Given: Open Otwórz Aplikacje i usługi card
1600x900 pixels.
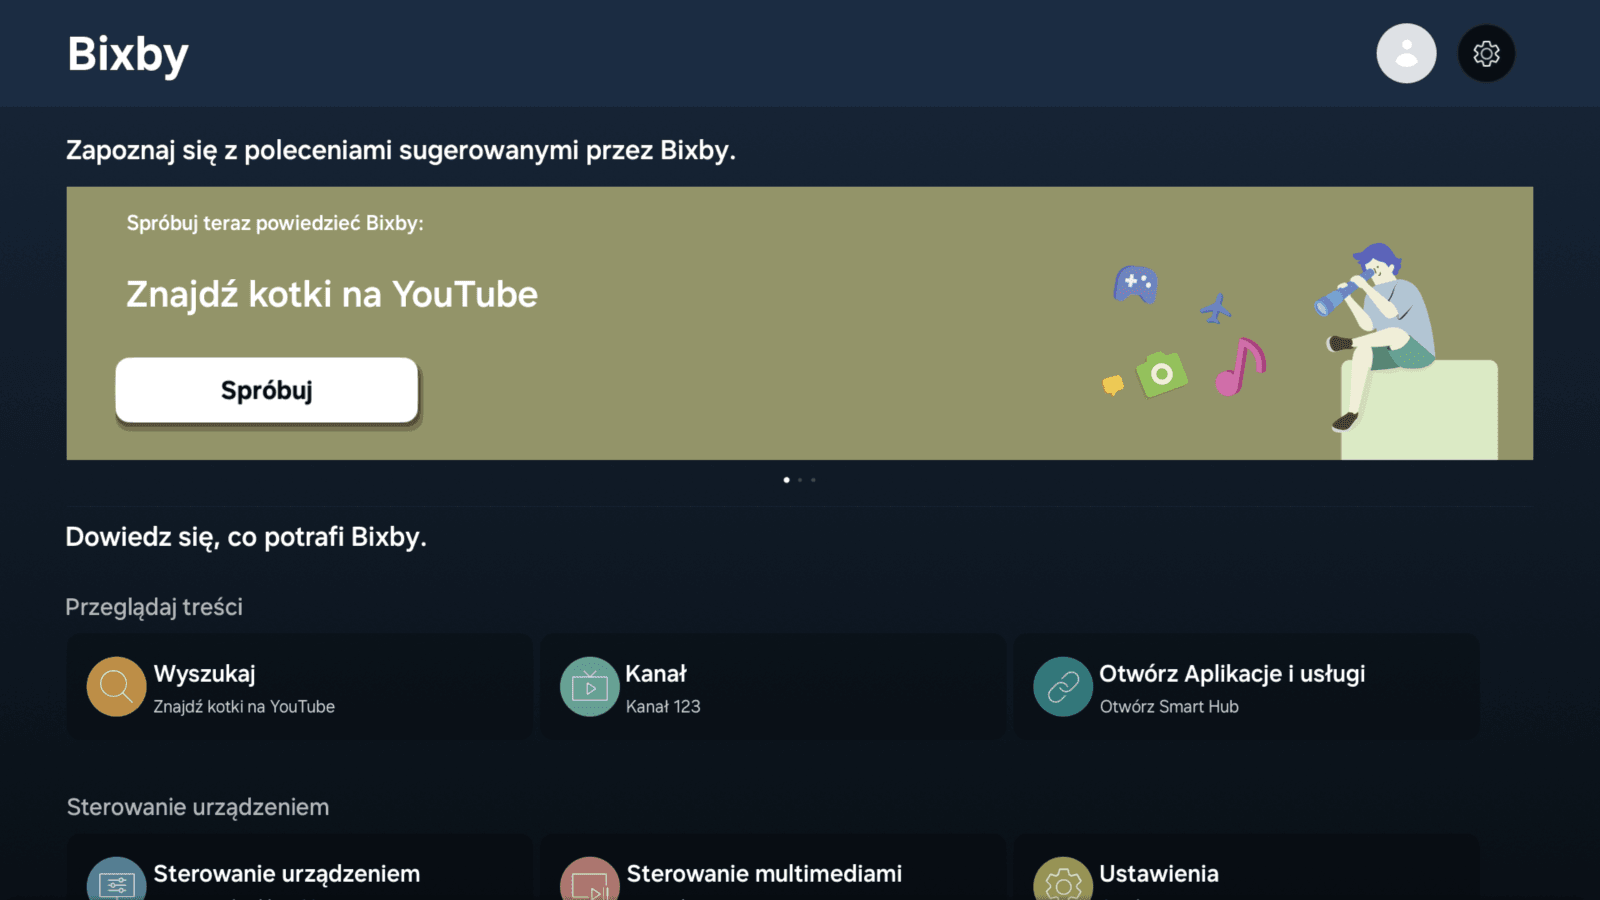Looking at the screenshot, I should [x=1246, y=688].
